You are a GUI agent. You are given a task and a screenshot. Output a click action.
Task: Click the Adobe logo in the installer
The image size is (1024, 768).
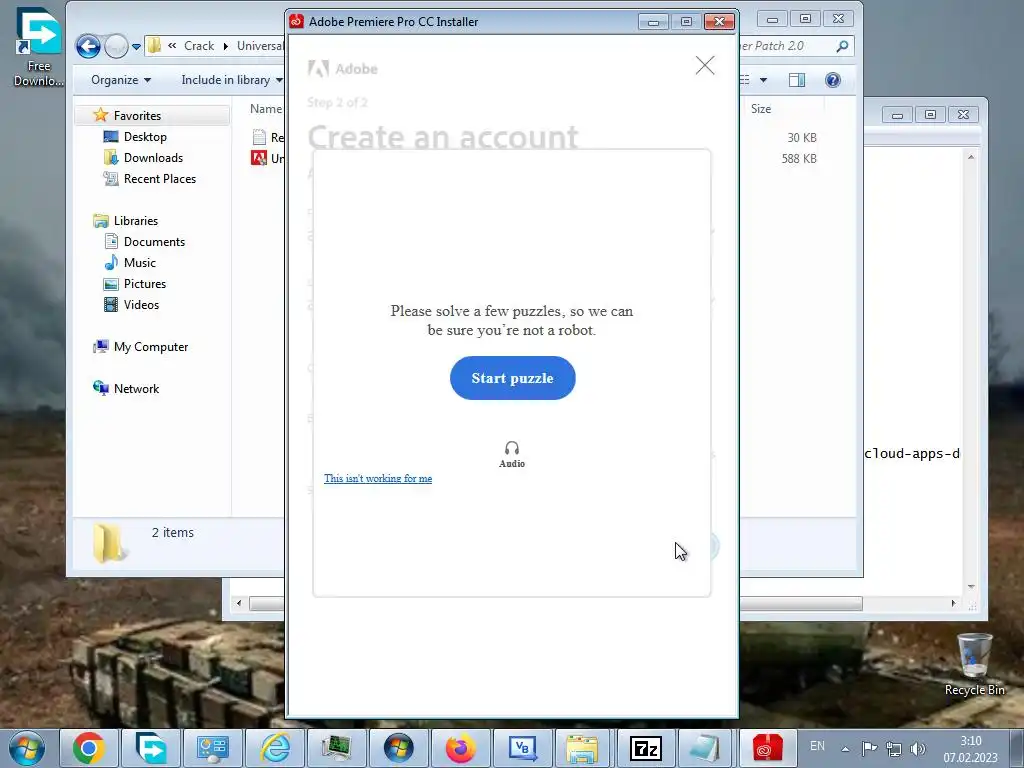click(x=343, y=69)
